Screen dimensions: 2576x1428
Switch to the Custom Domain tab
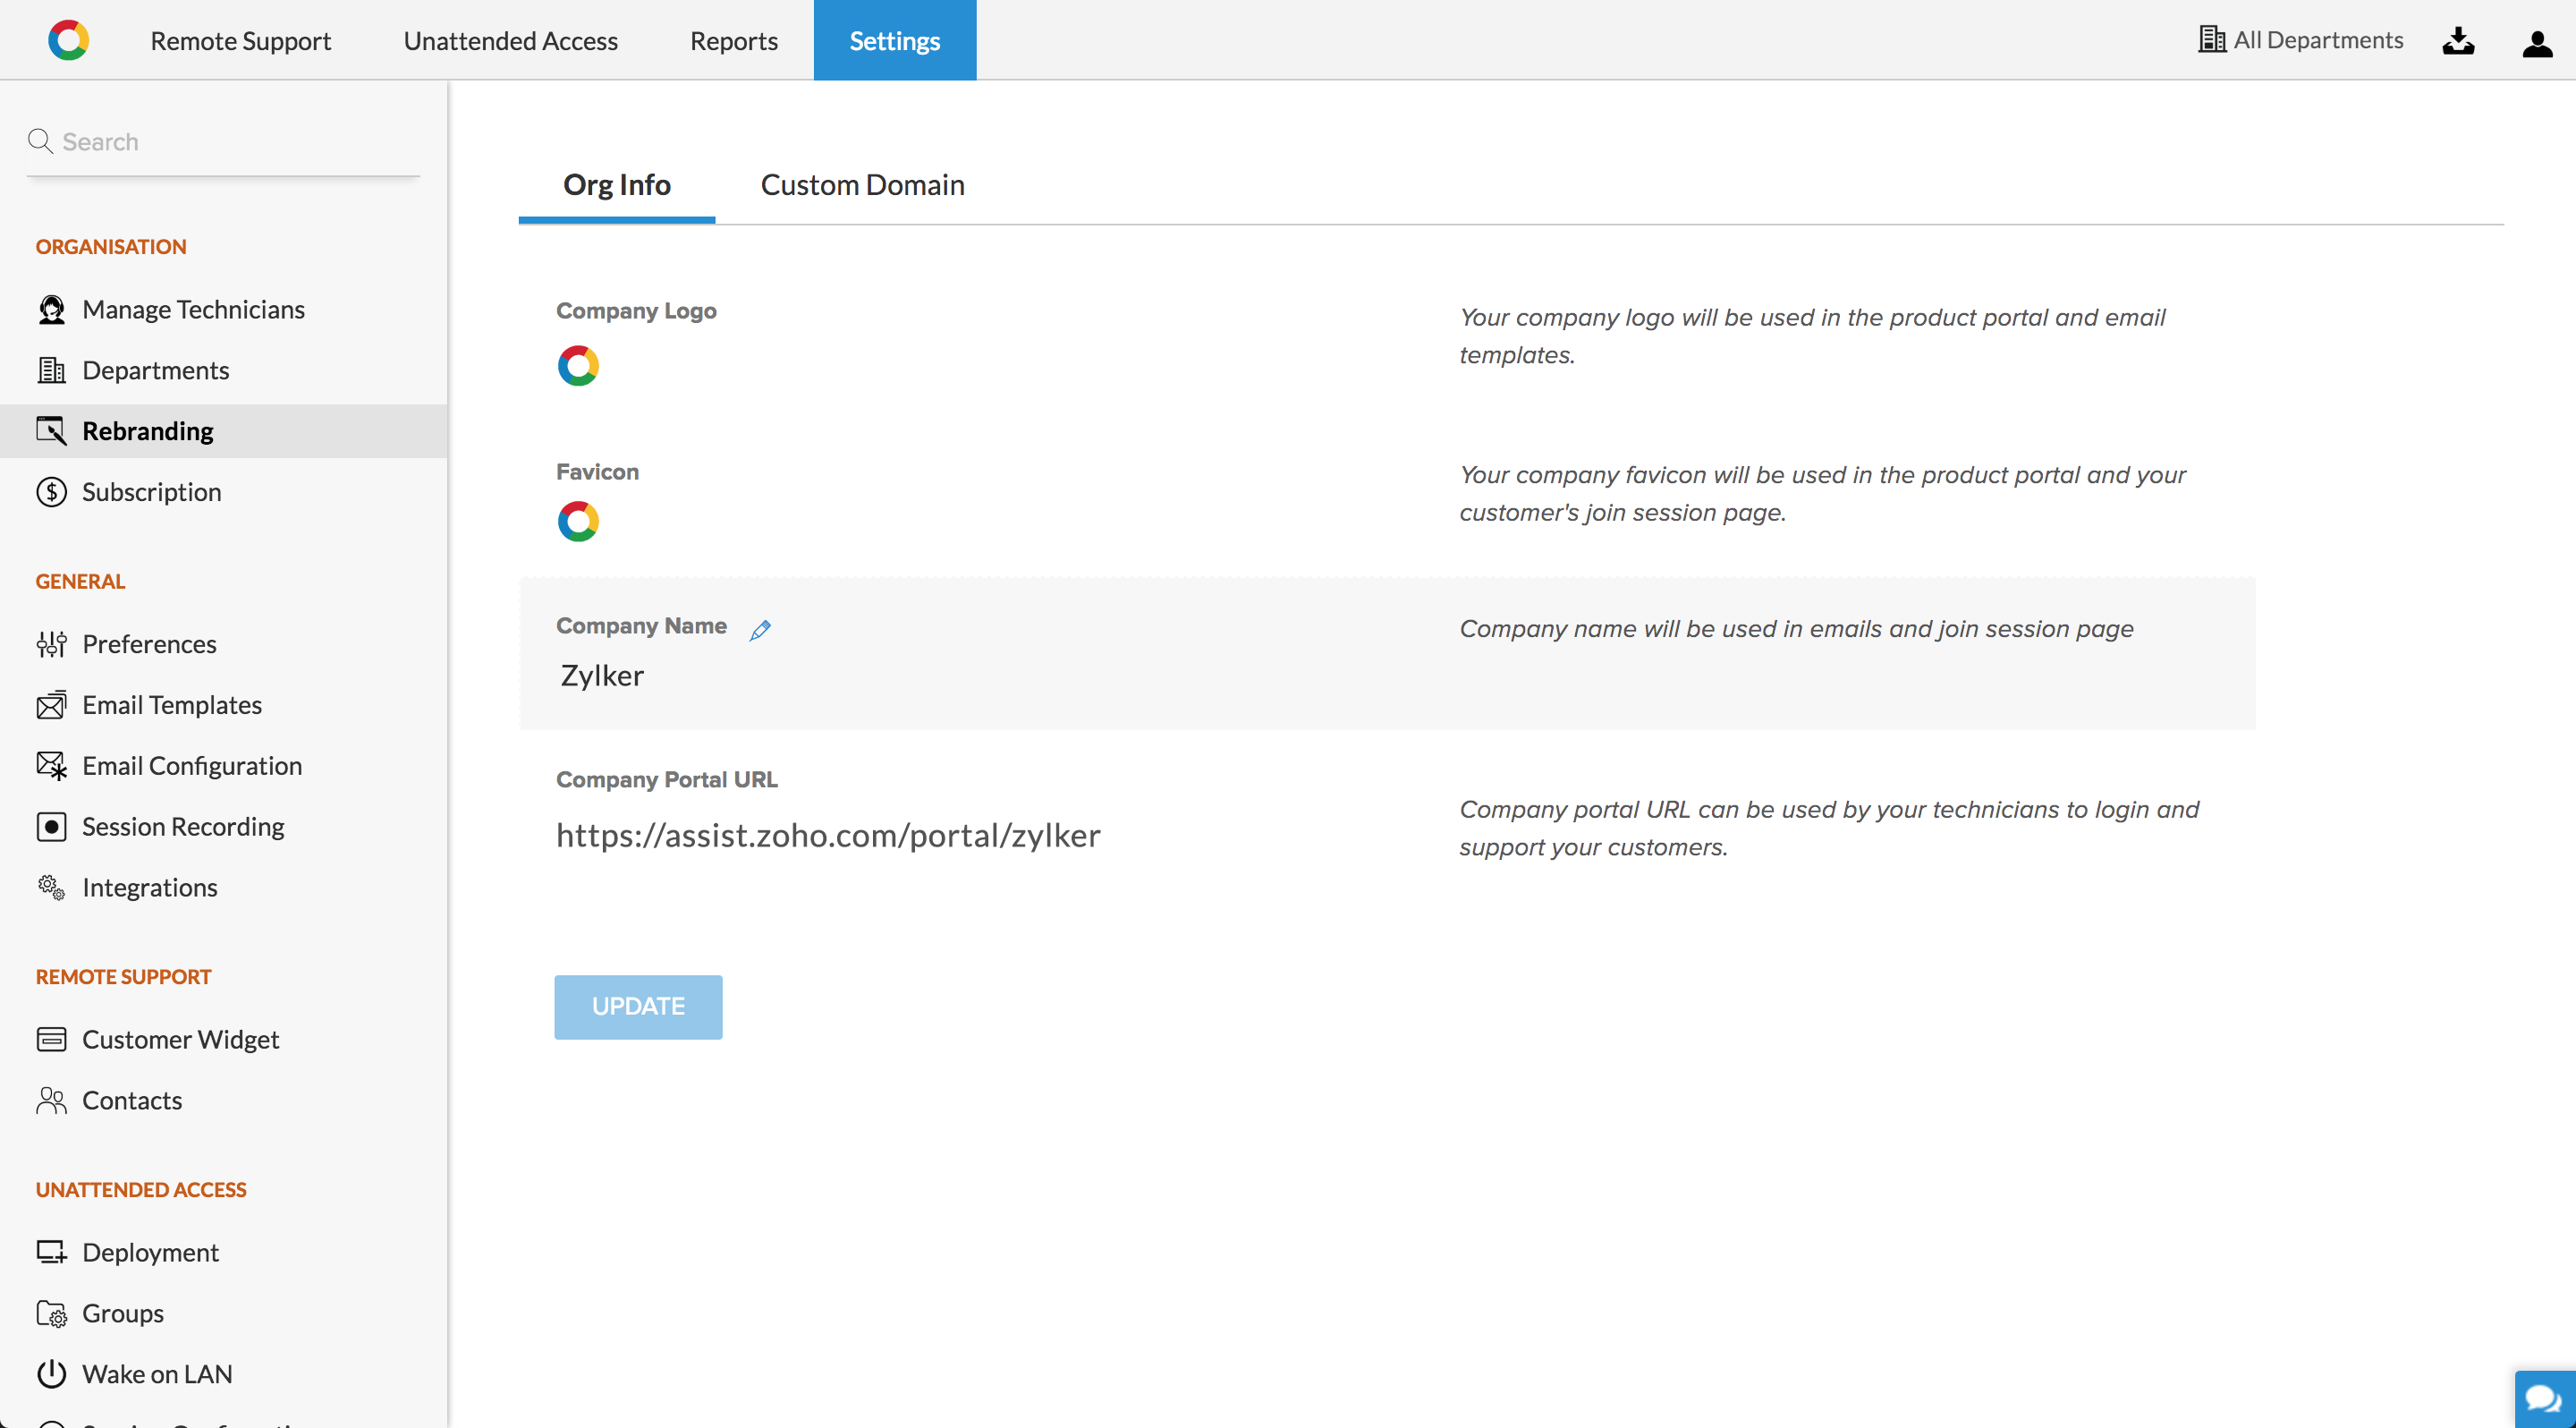tap(862, 185)
